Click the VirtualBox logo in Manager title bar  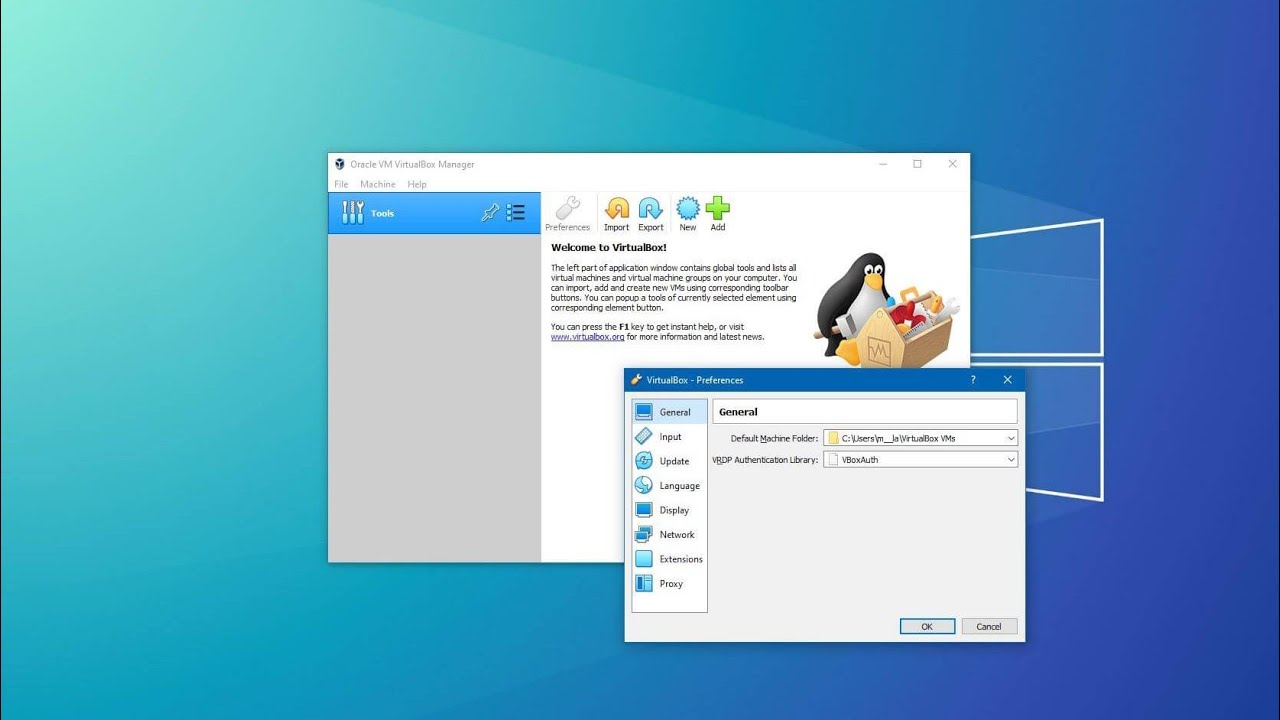coord(340,164)
